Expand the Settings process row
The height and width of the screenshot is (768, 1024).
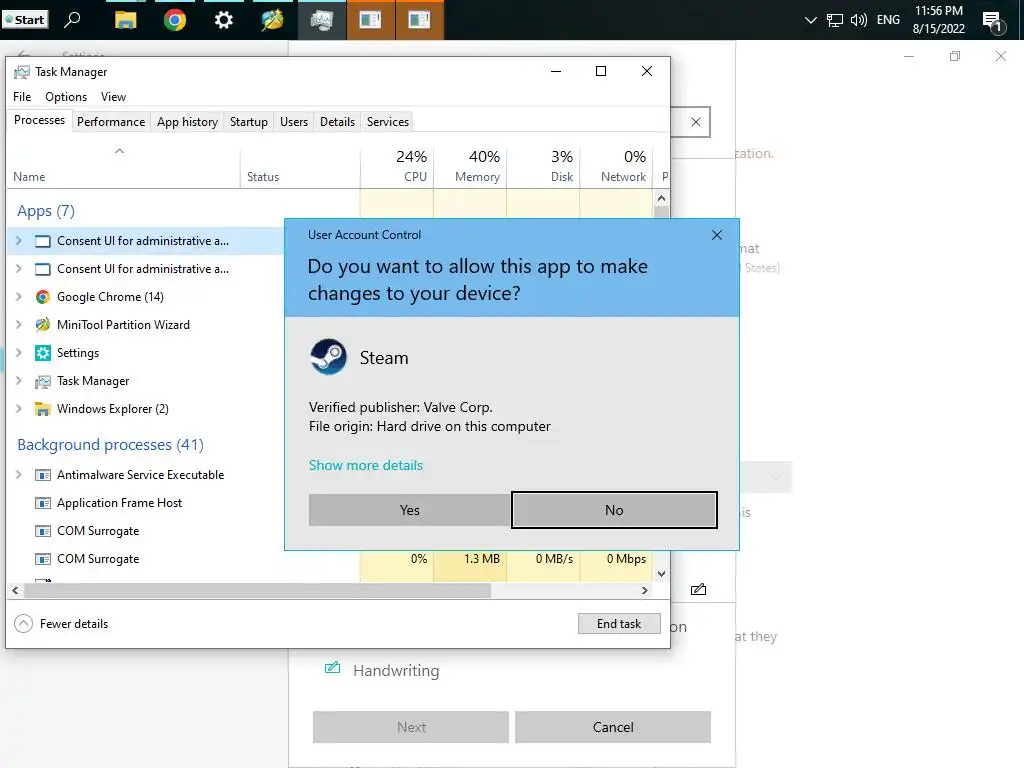tap(18, 353)
